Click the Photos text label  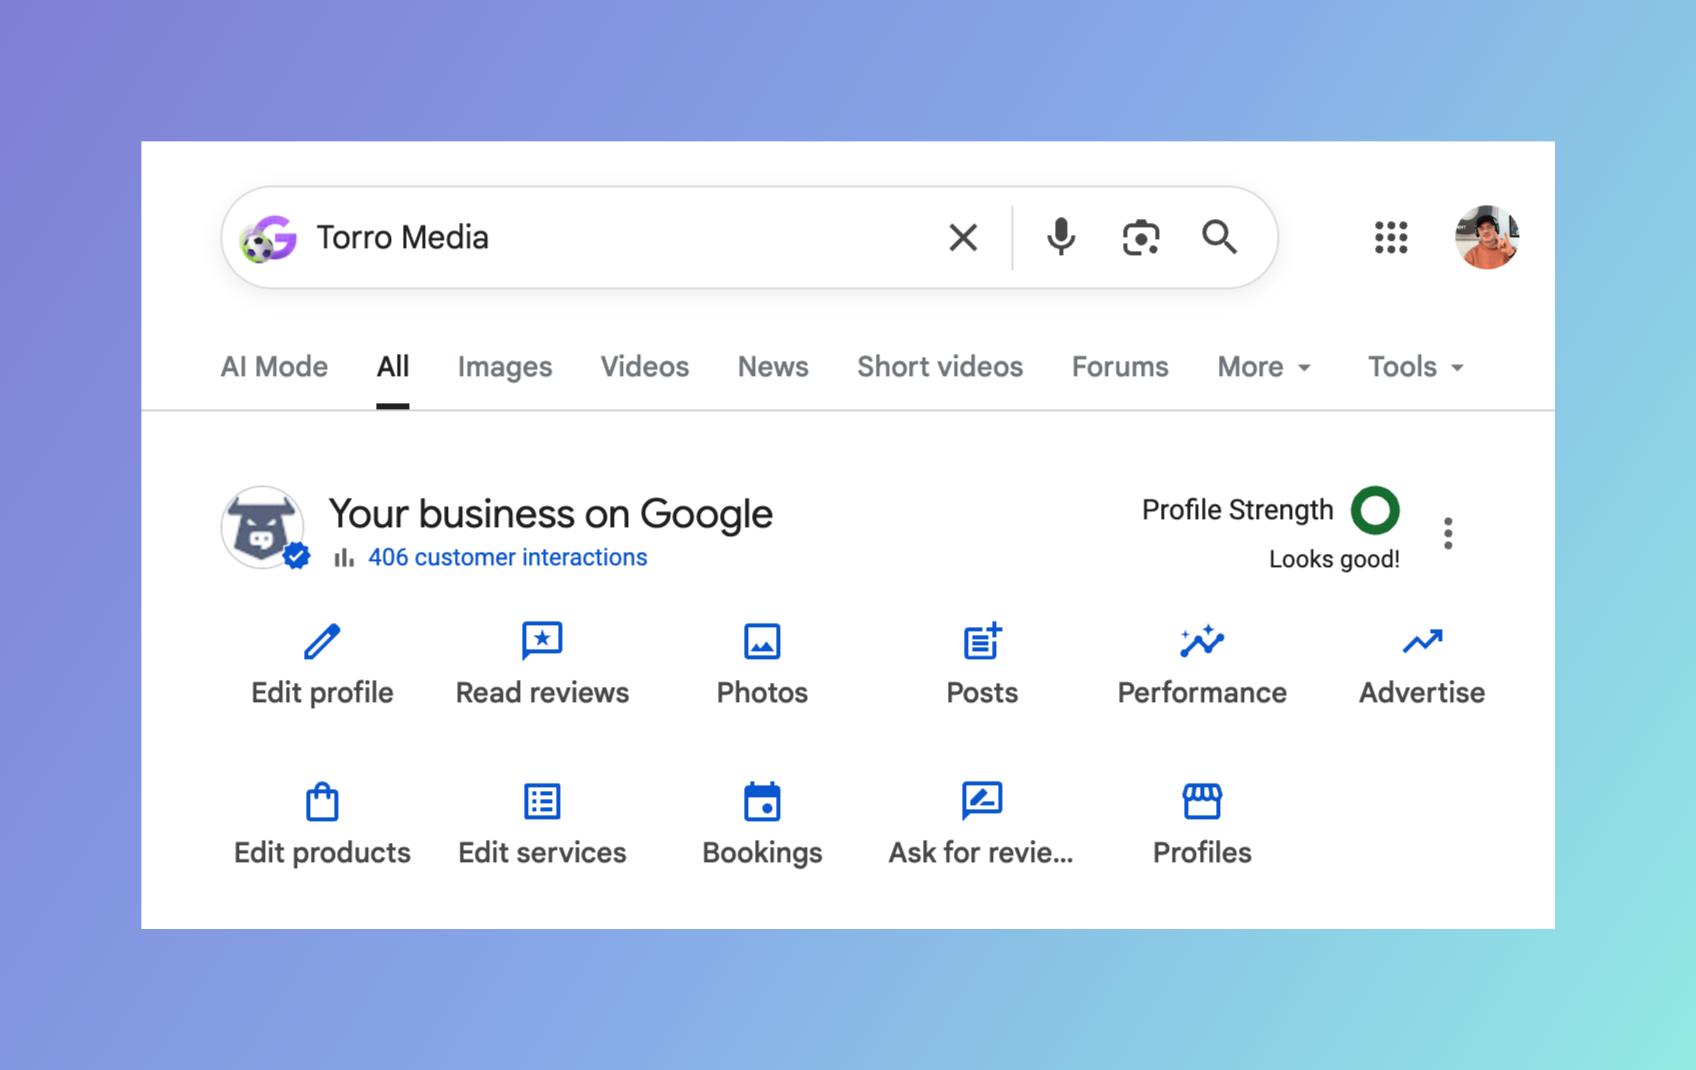(762, 693)
